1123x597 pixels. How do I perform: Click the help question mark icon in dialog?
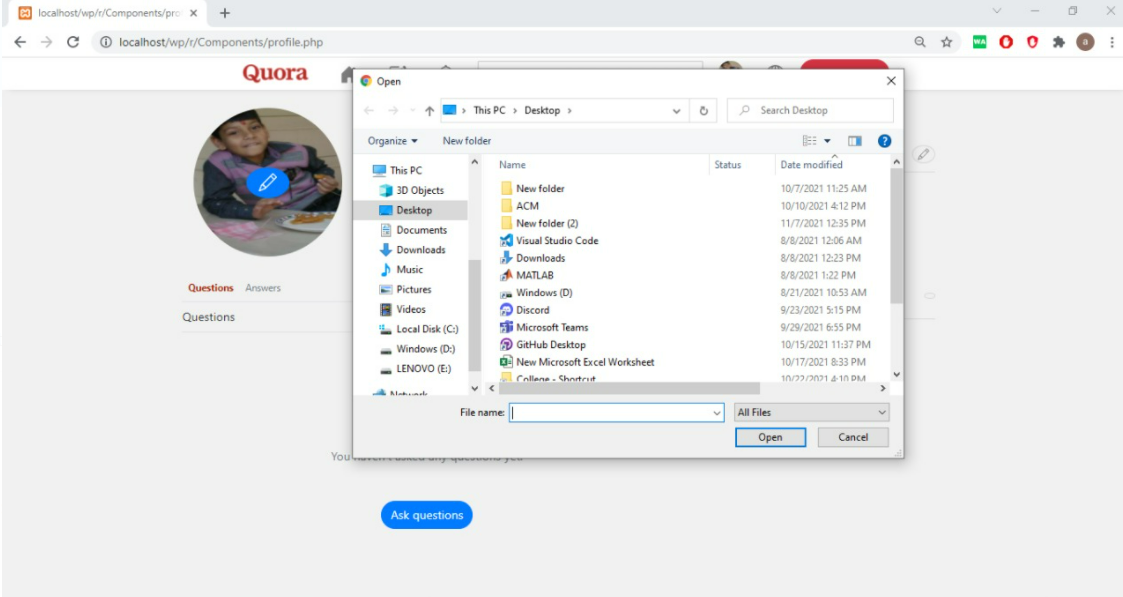[885, 141]
